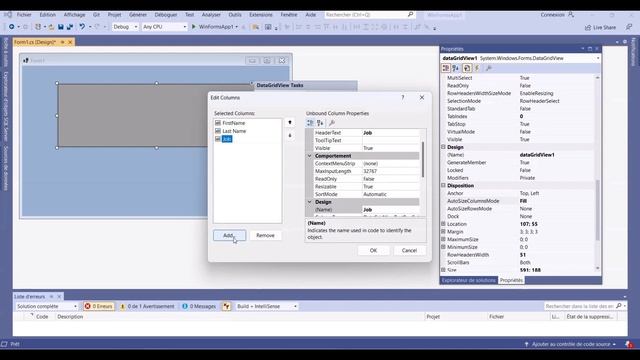Open the Déboguer menu

166,15
